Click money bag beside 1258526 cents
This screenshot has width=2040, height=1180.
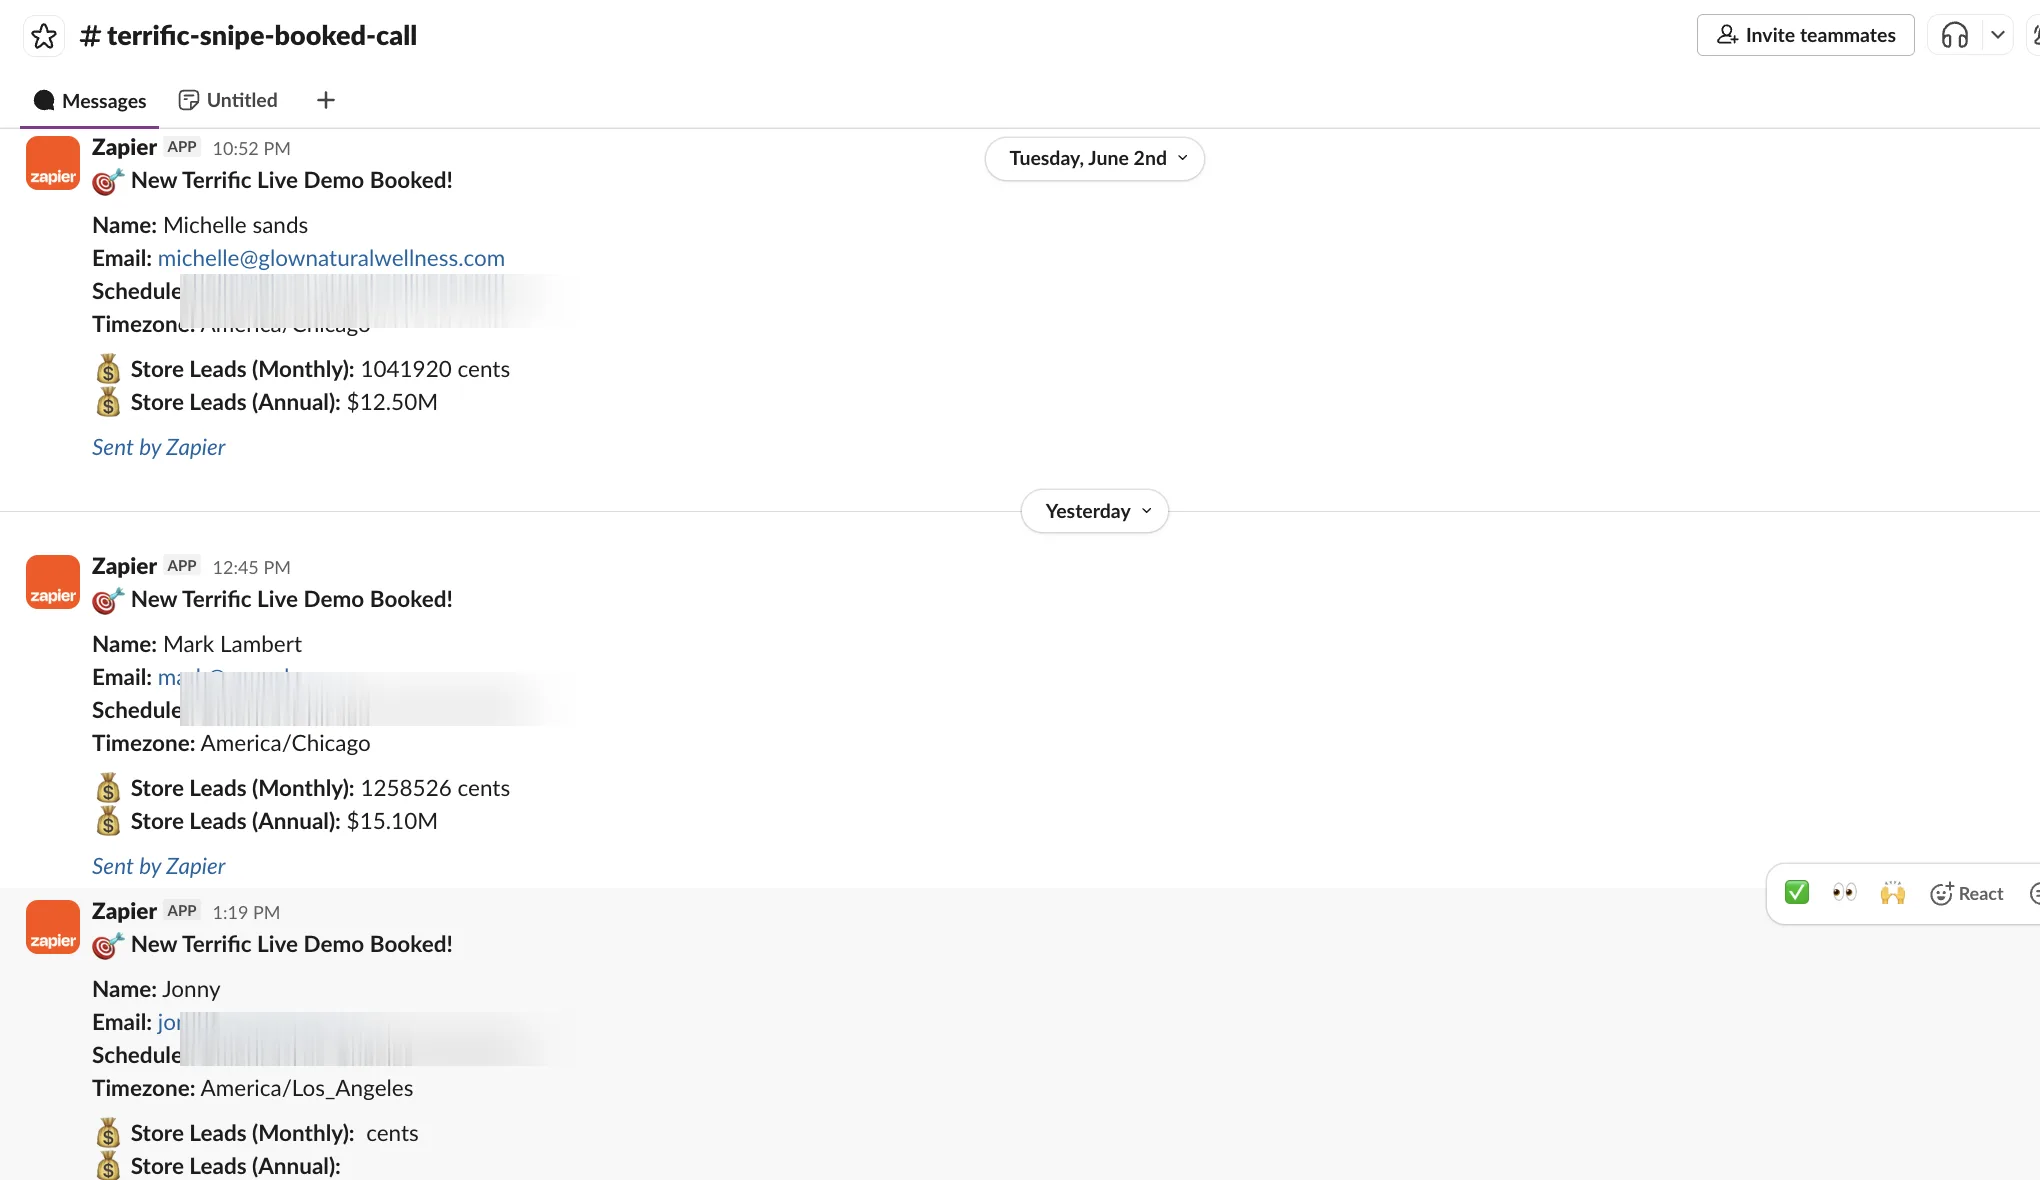(x=108, y=788)
